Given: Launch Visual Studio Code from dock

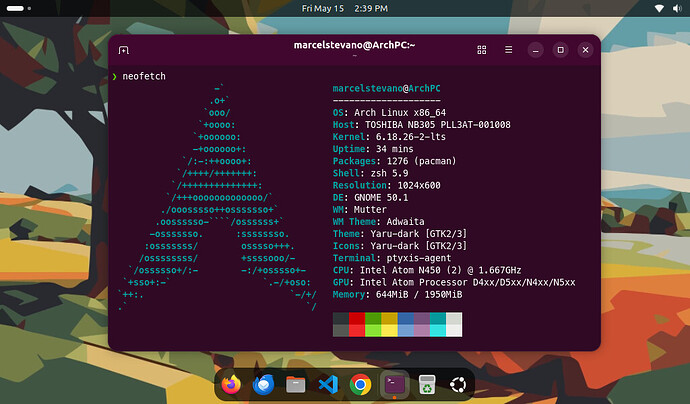Looking at the screenshot, I should pyautogui.click(x=328, y=385).
